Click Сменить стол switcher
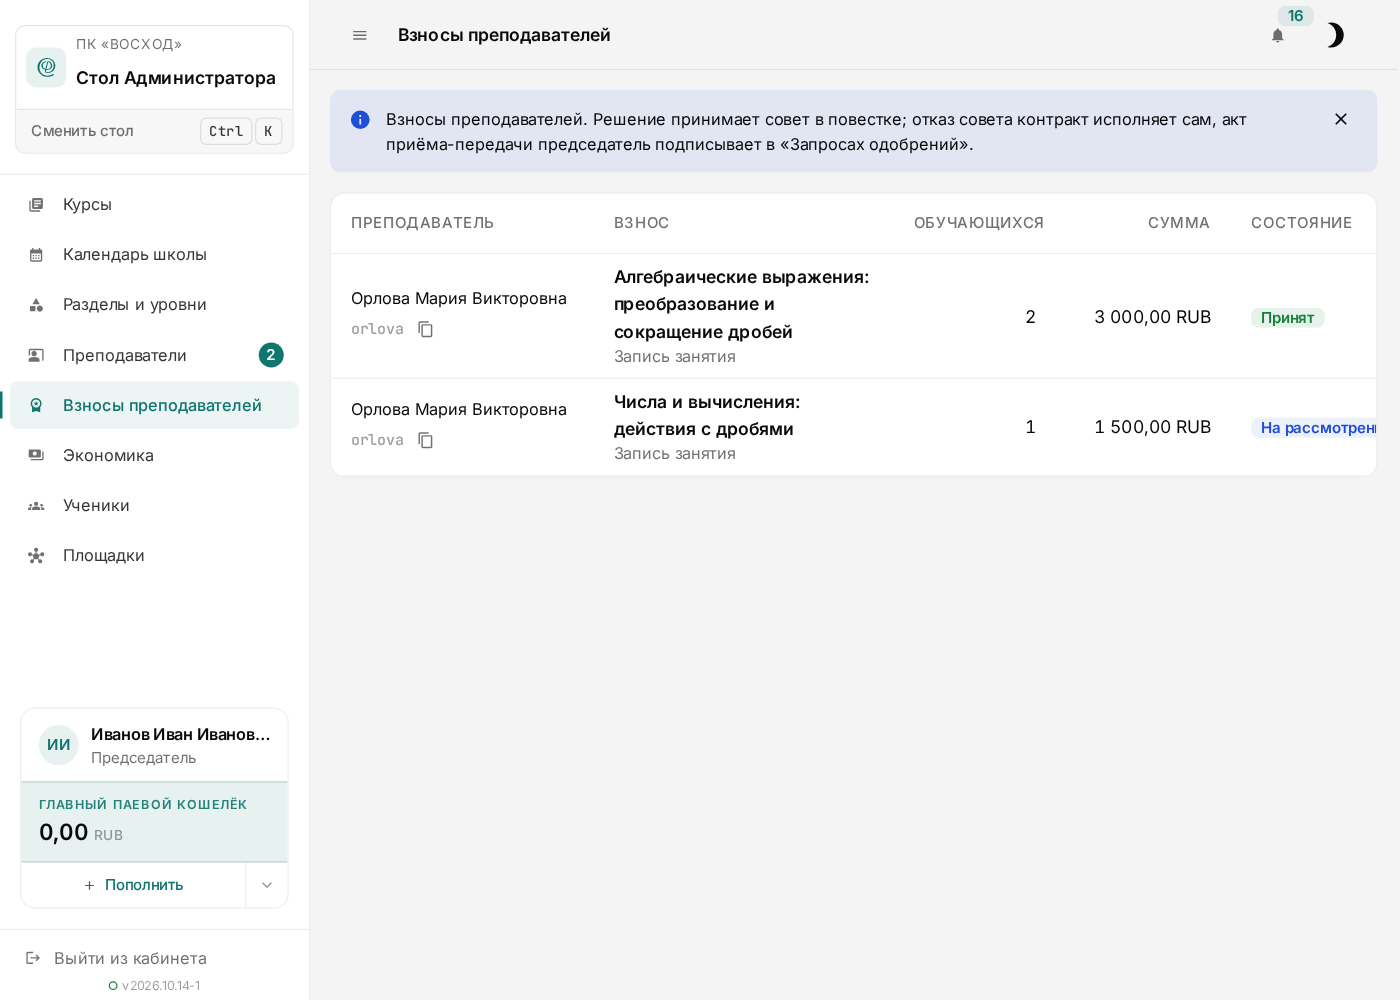 pyautogui.click(x=154, y=131)
